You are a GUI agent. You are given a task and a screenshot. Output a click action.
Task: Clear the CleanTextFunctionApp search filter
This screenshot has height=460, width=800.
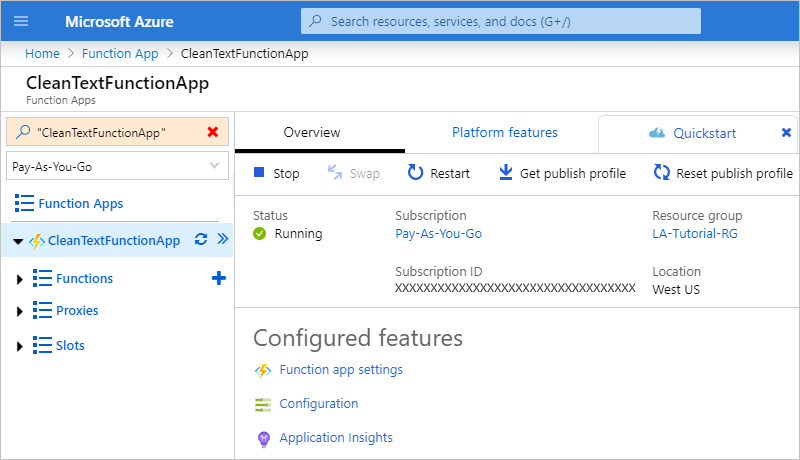coord(212,132)
